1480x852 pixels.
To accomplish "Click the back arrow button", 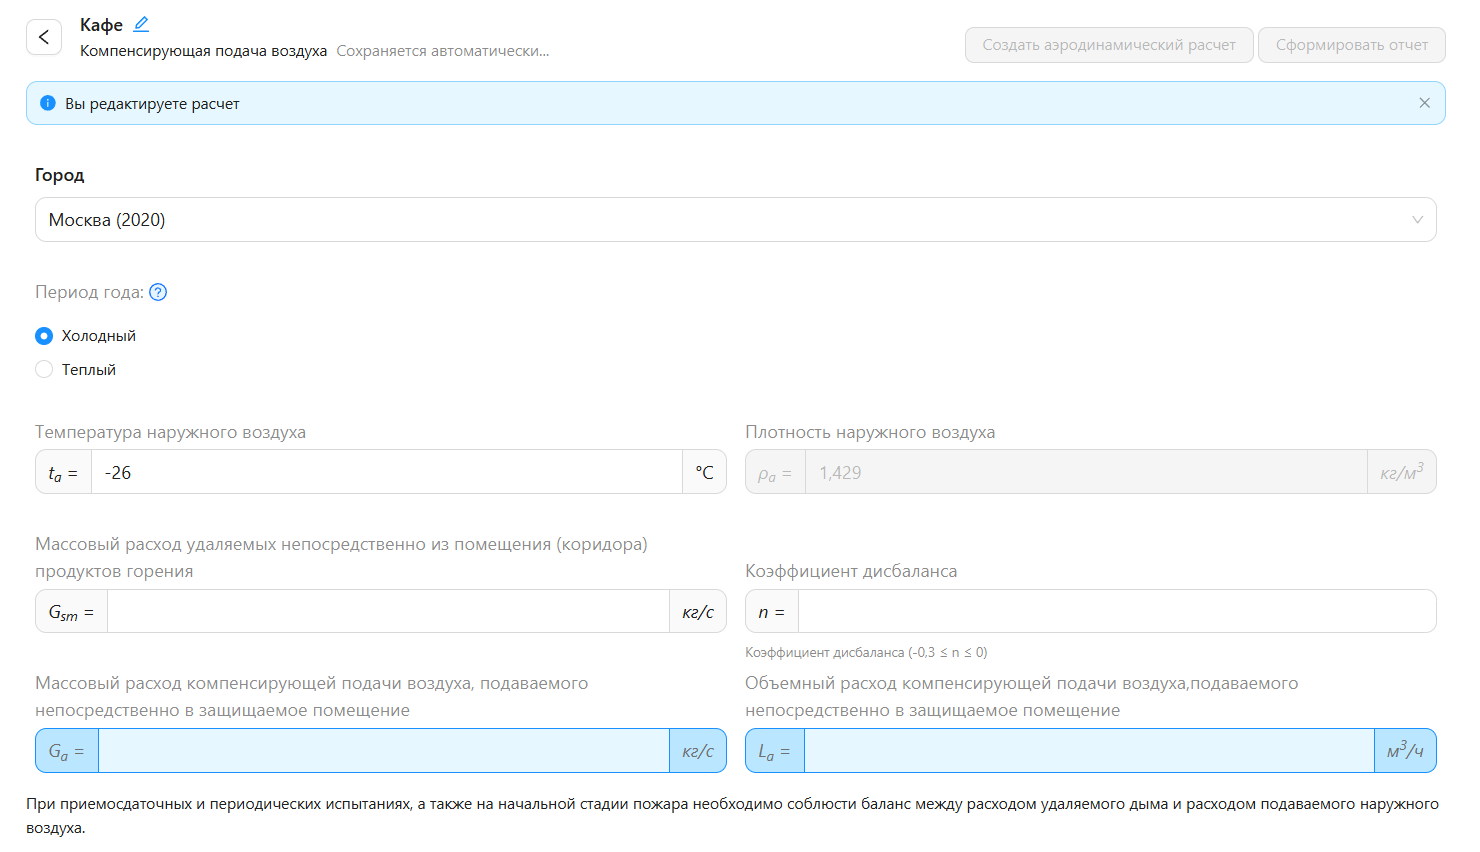I will tap(44, 37).
